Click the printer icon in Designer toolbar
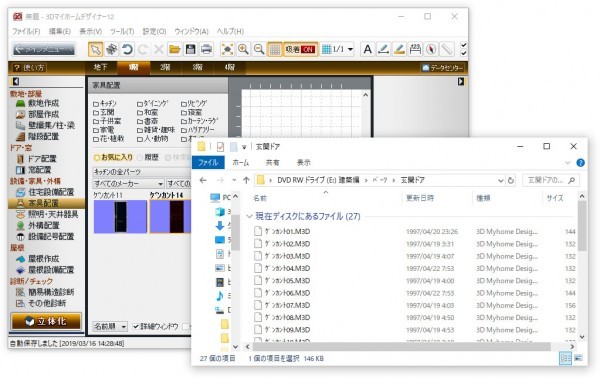Image resolution: width=600 pixels, height=378 pixels. [x=206, y=49]
